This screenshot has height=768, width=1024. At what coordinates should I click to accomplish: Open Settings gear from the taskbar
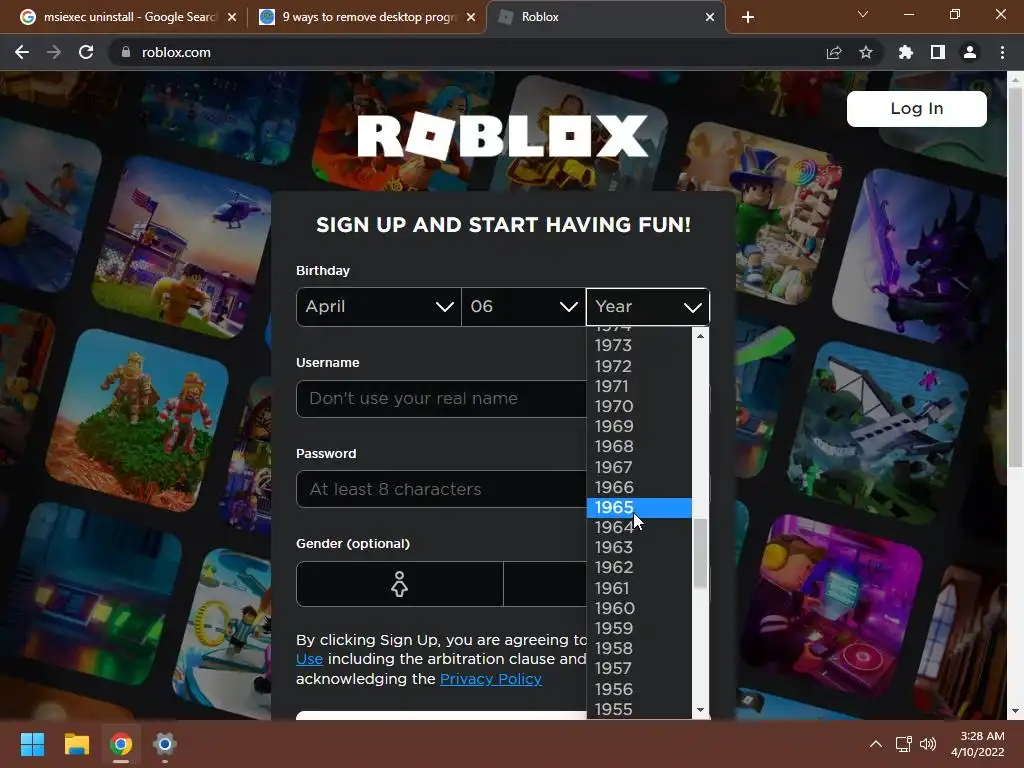[x=165, y=744]
